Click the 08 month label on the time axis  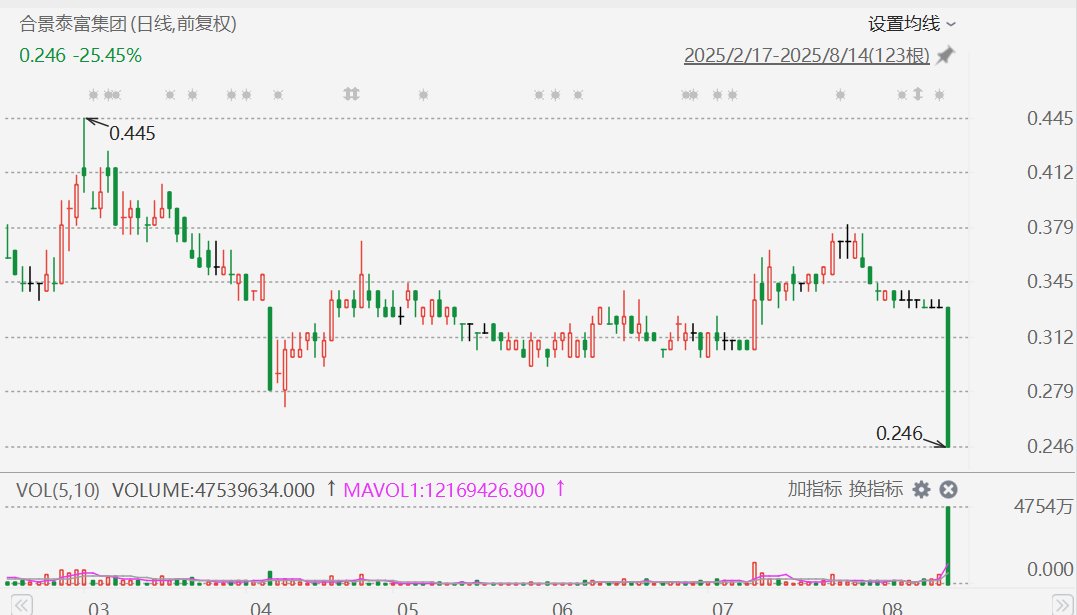point(892,608)
